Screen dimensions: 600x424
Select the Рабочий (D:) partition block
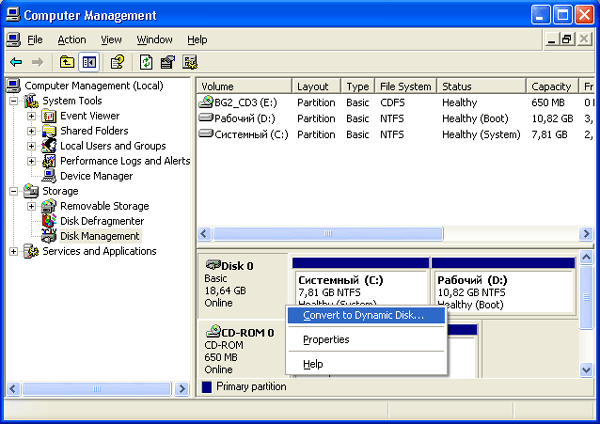coord(504,286)
